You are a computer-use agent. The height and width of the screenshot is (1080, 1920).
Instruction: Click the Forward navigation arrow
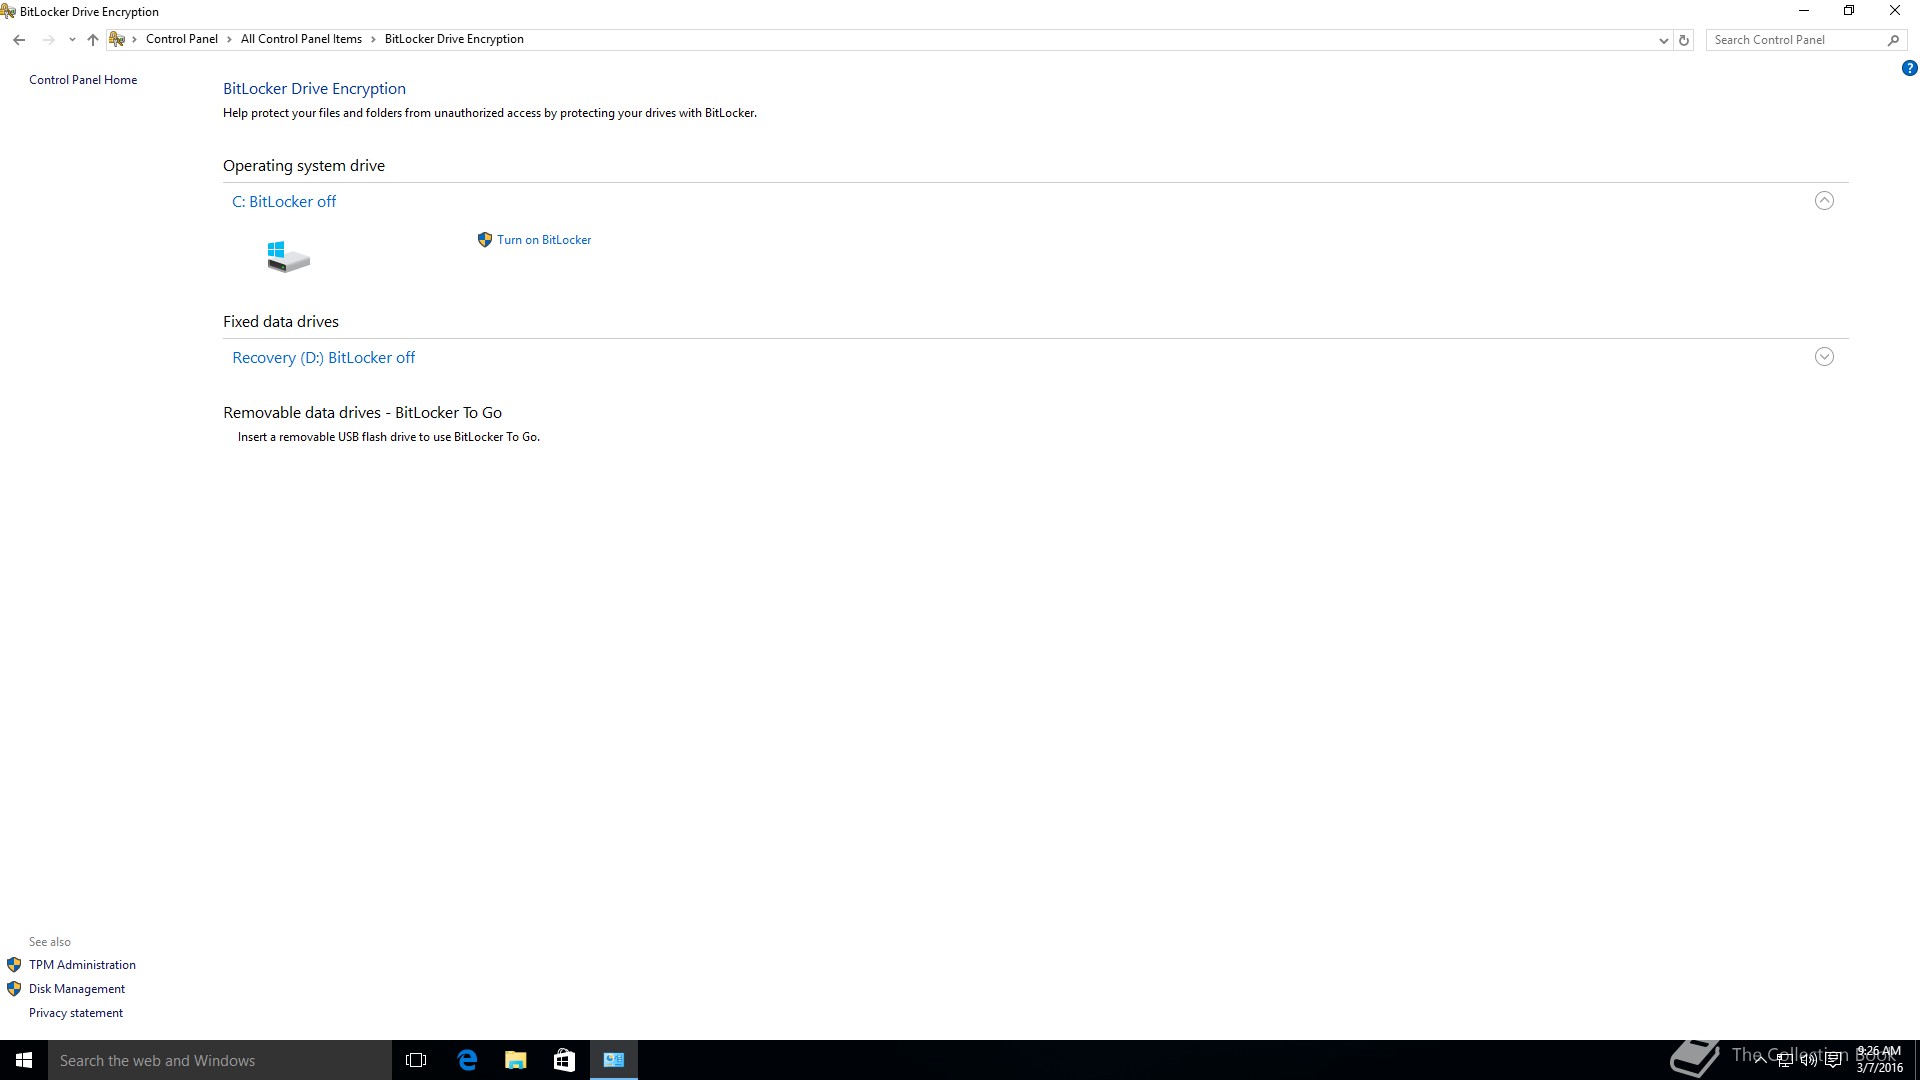click(48, 40)
